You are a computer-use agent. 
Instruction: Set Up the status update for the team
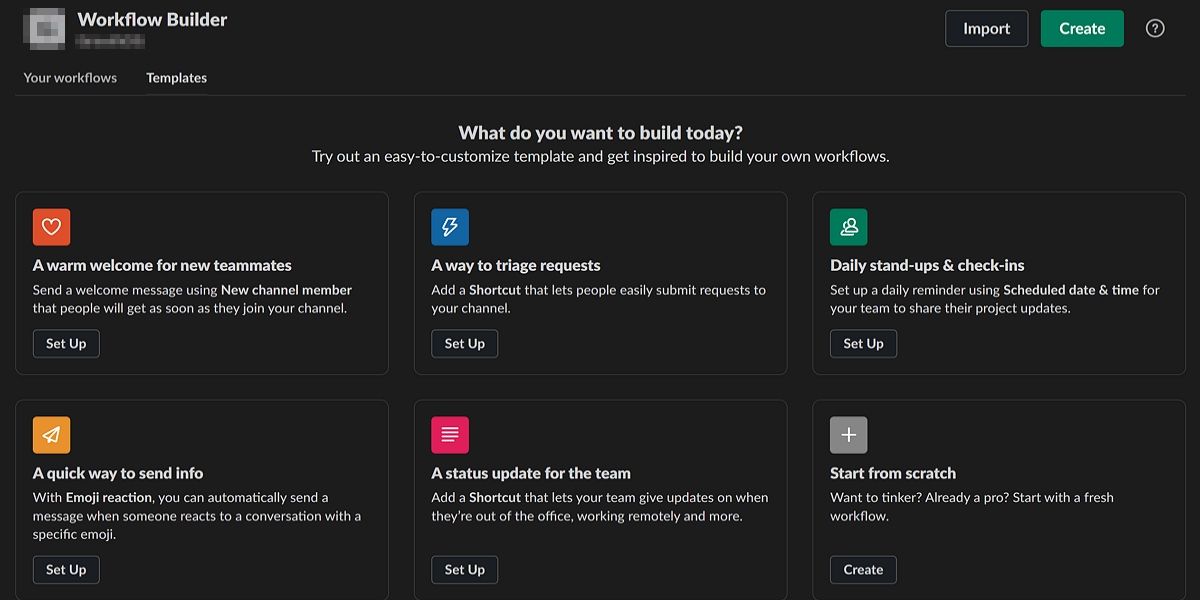(x=464, y=569)
